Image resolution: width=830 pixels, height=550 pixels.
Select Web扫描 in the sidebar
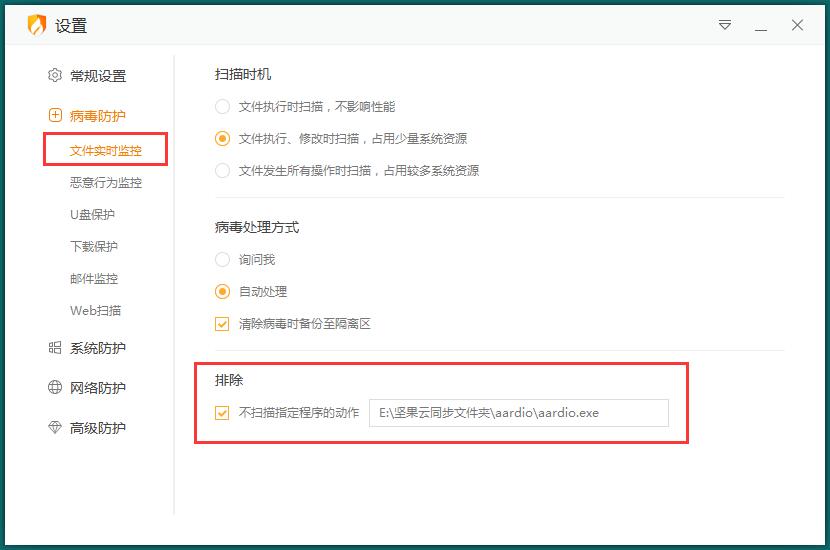(x=95, y=310)
